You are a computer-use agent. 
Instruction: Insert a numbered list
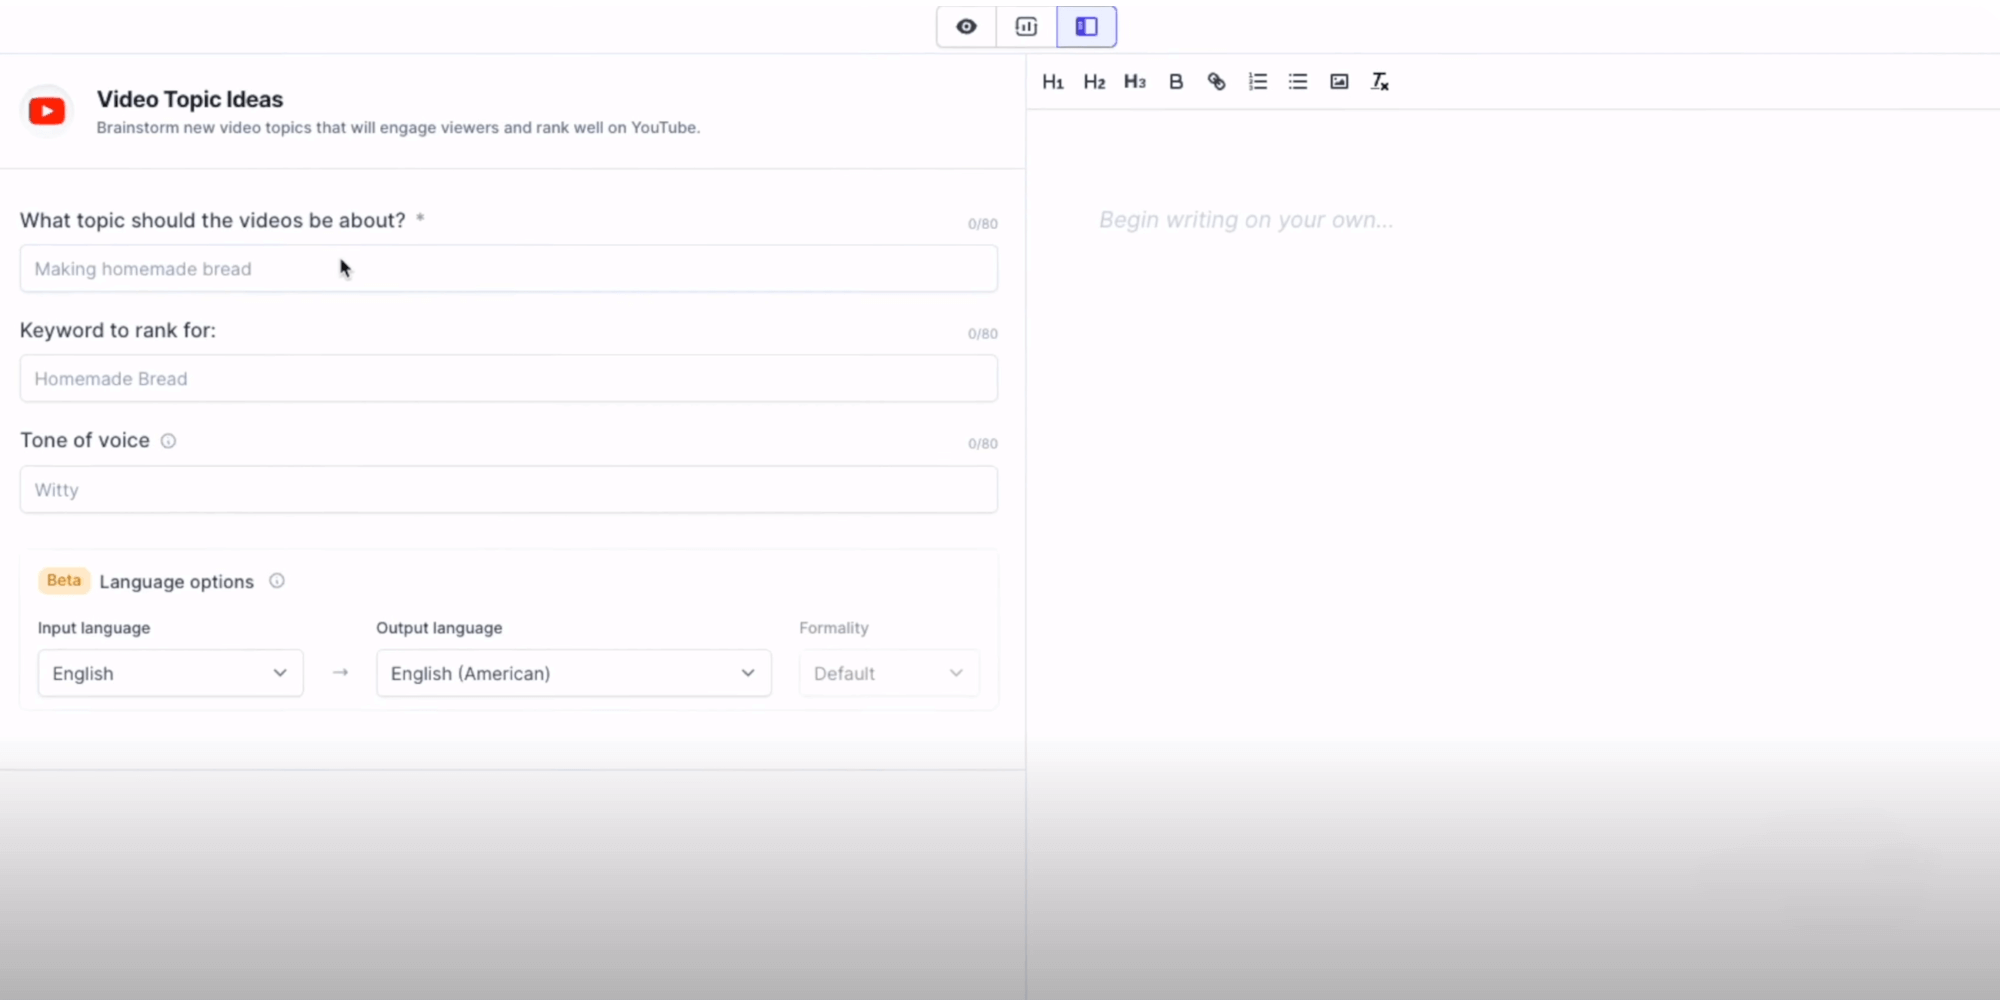(1258, 82)
